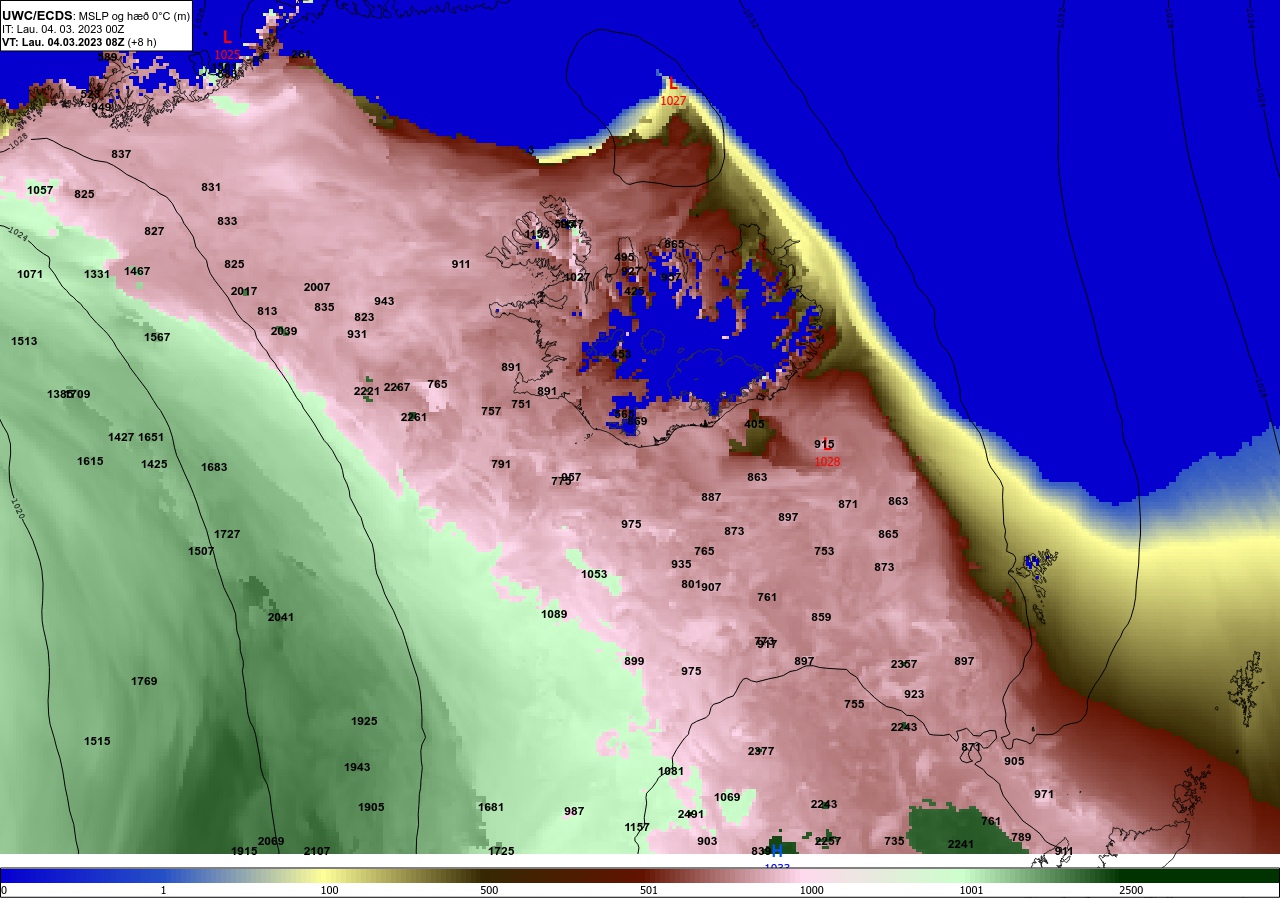The height and width of the screenshot is (898, 1280).
Task: Click the 1071 height value
Action: [30, 274]
